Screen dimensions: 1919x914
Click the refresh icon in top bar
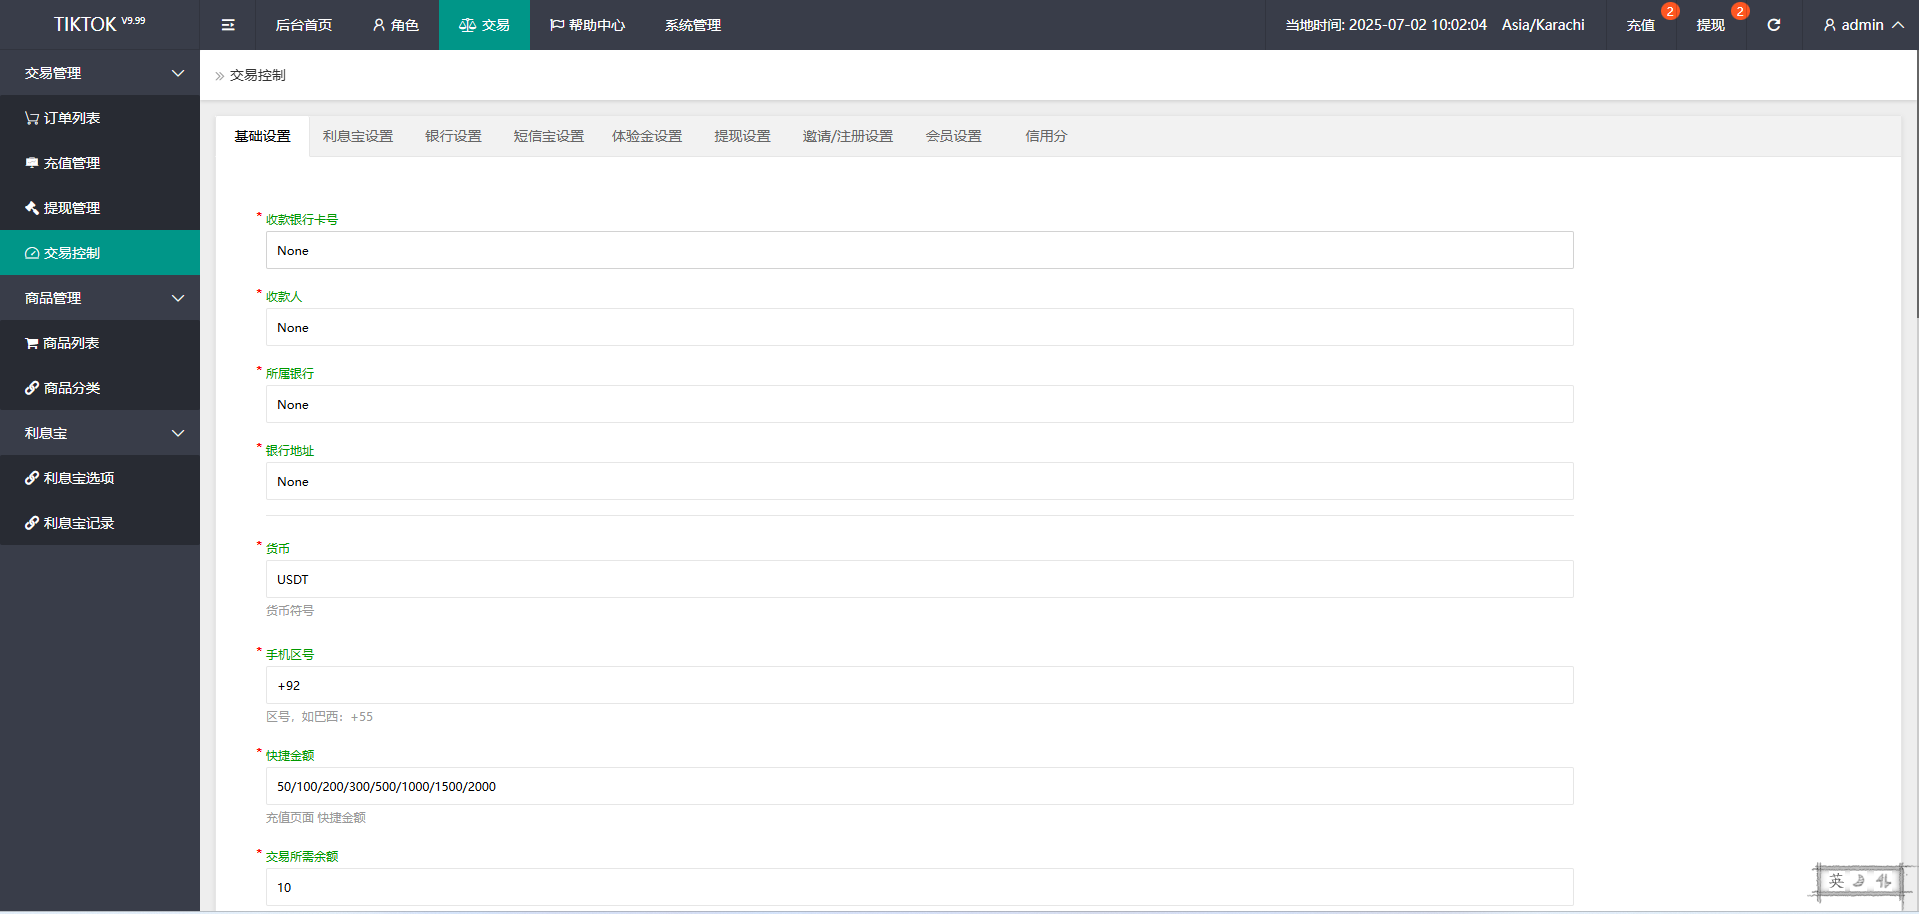pyautogui.click(x=1773, y=25)
